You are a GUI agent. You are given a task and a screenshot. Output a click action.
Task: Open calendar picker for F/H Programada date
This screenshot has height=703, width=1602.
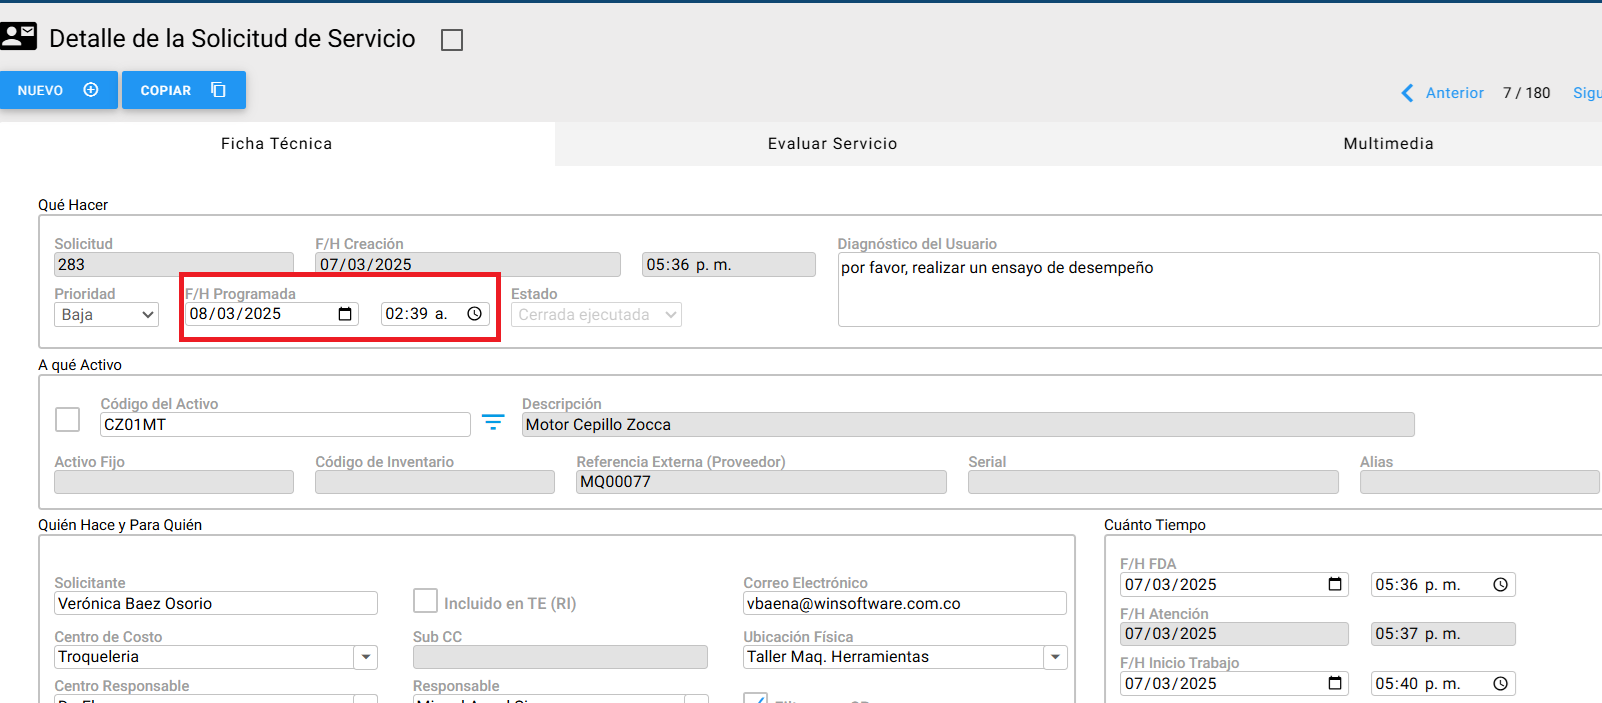point(345,314)
